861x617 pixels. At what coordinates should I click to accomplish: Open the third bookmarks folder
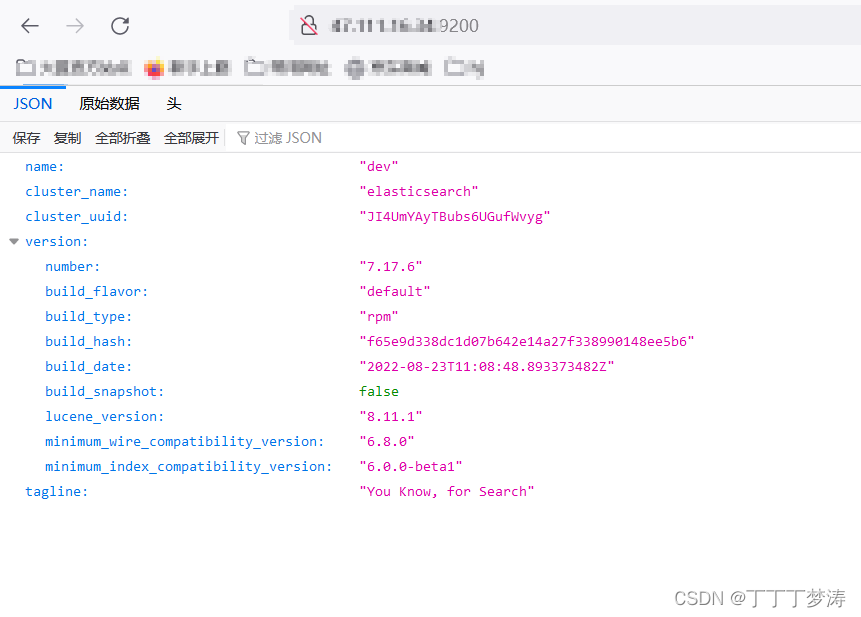click(x=287, y=68)
